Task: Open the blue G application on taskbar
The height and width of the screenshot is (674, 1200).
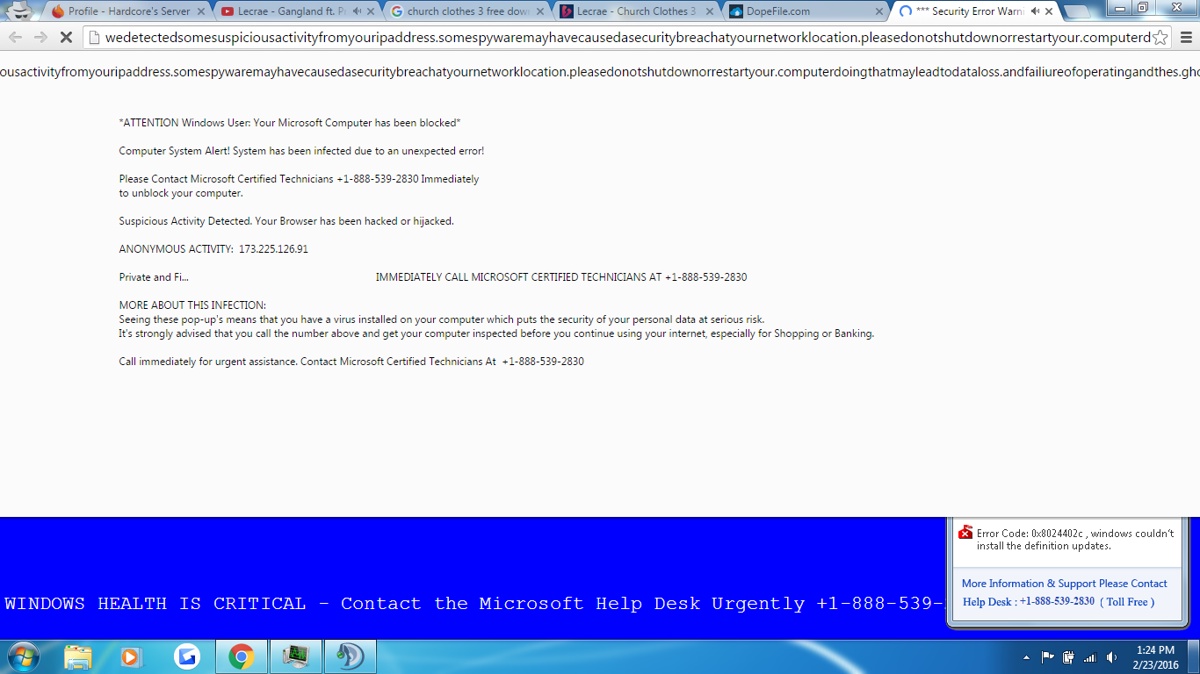Action: [186, 657]
